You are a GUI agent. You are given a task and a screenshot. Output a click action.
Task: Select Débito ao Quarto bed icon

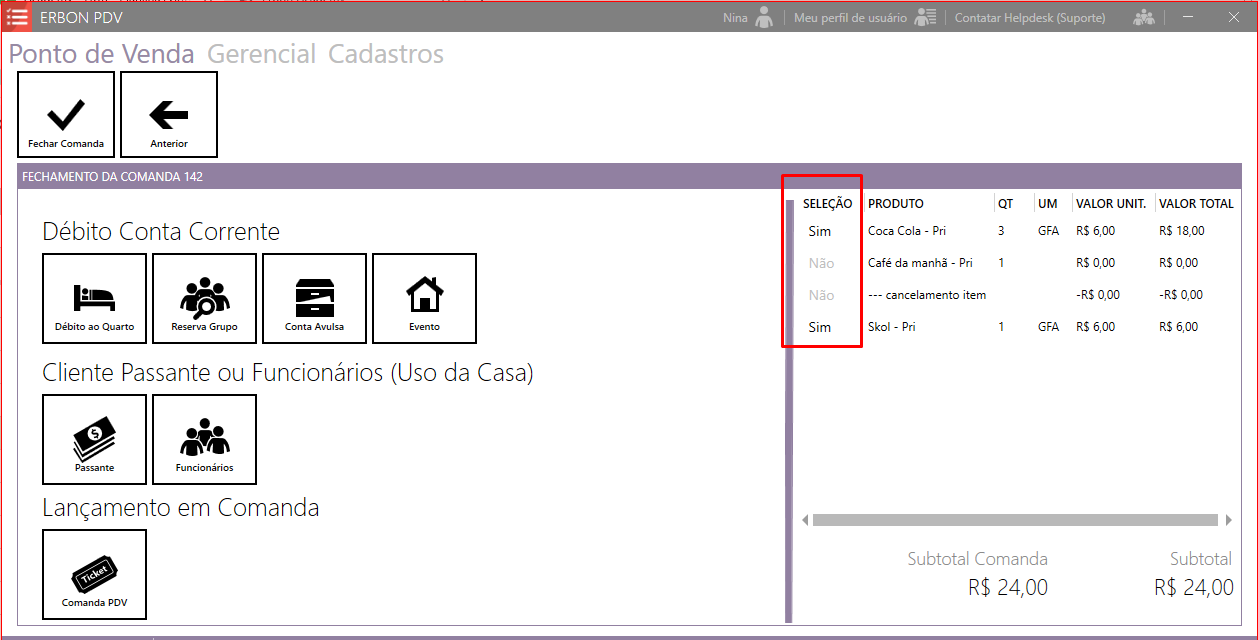[x=94, y=298]
